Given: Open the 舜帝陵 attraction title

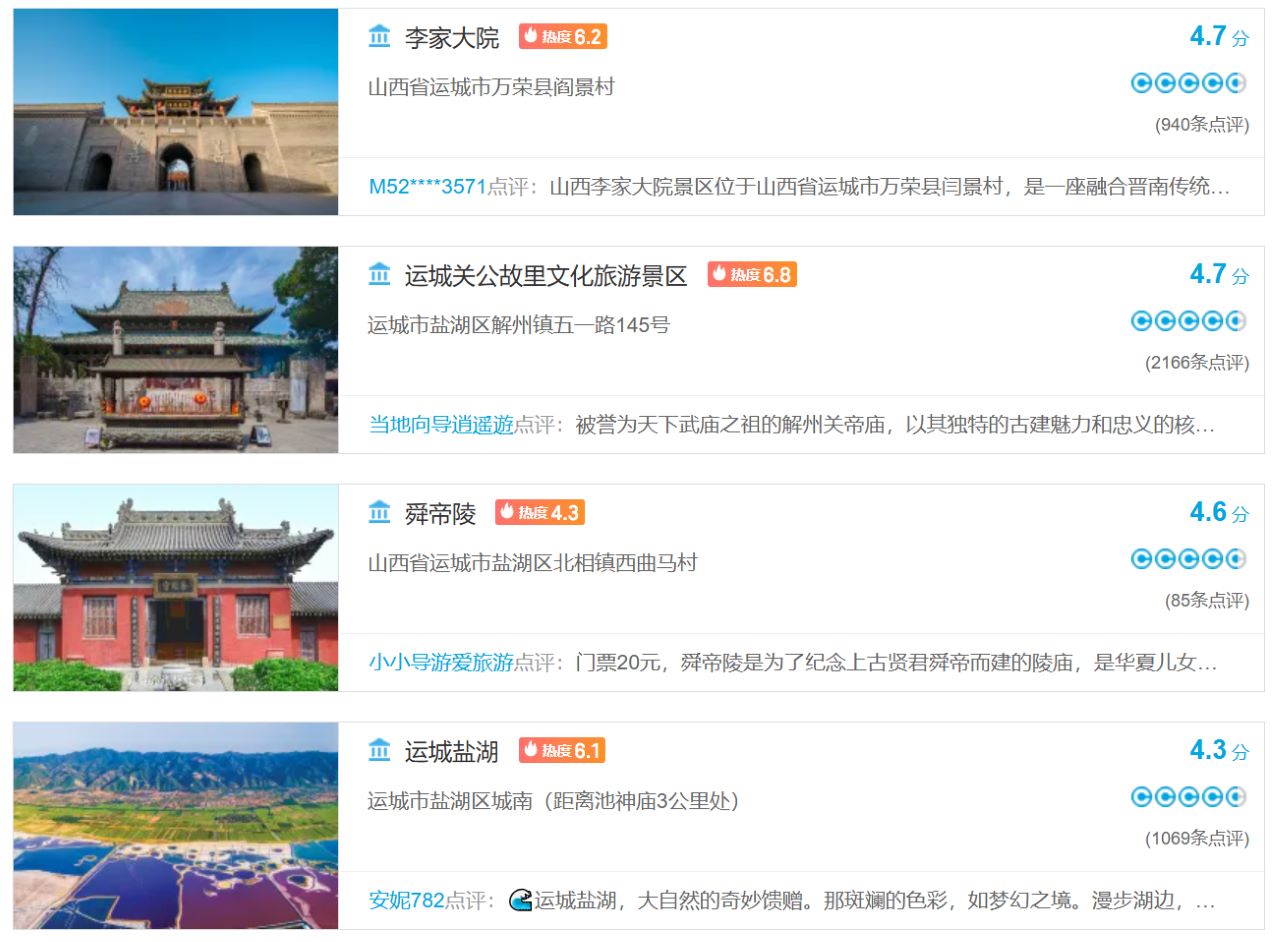Looking at the screenshot, I should (x=440, y=514).
